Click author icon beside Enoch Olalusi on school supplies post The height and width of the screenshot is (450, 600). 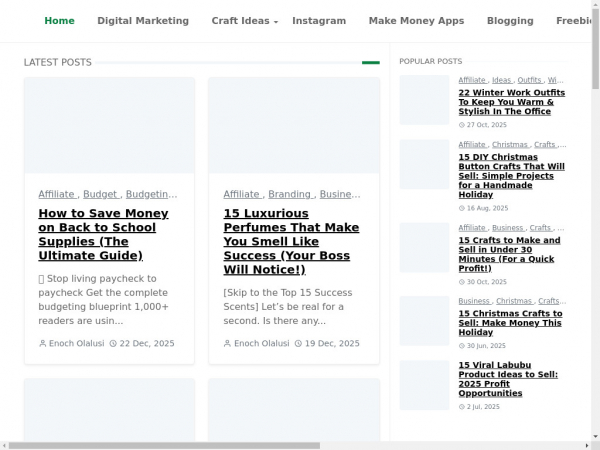pyautogui.click(x=43, y=343)
